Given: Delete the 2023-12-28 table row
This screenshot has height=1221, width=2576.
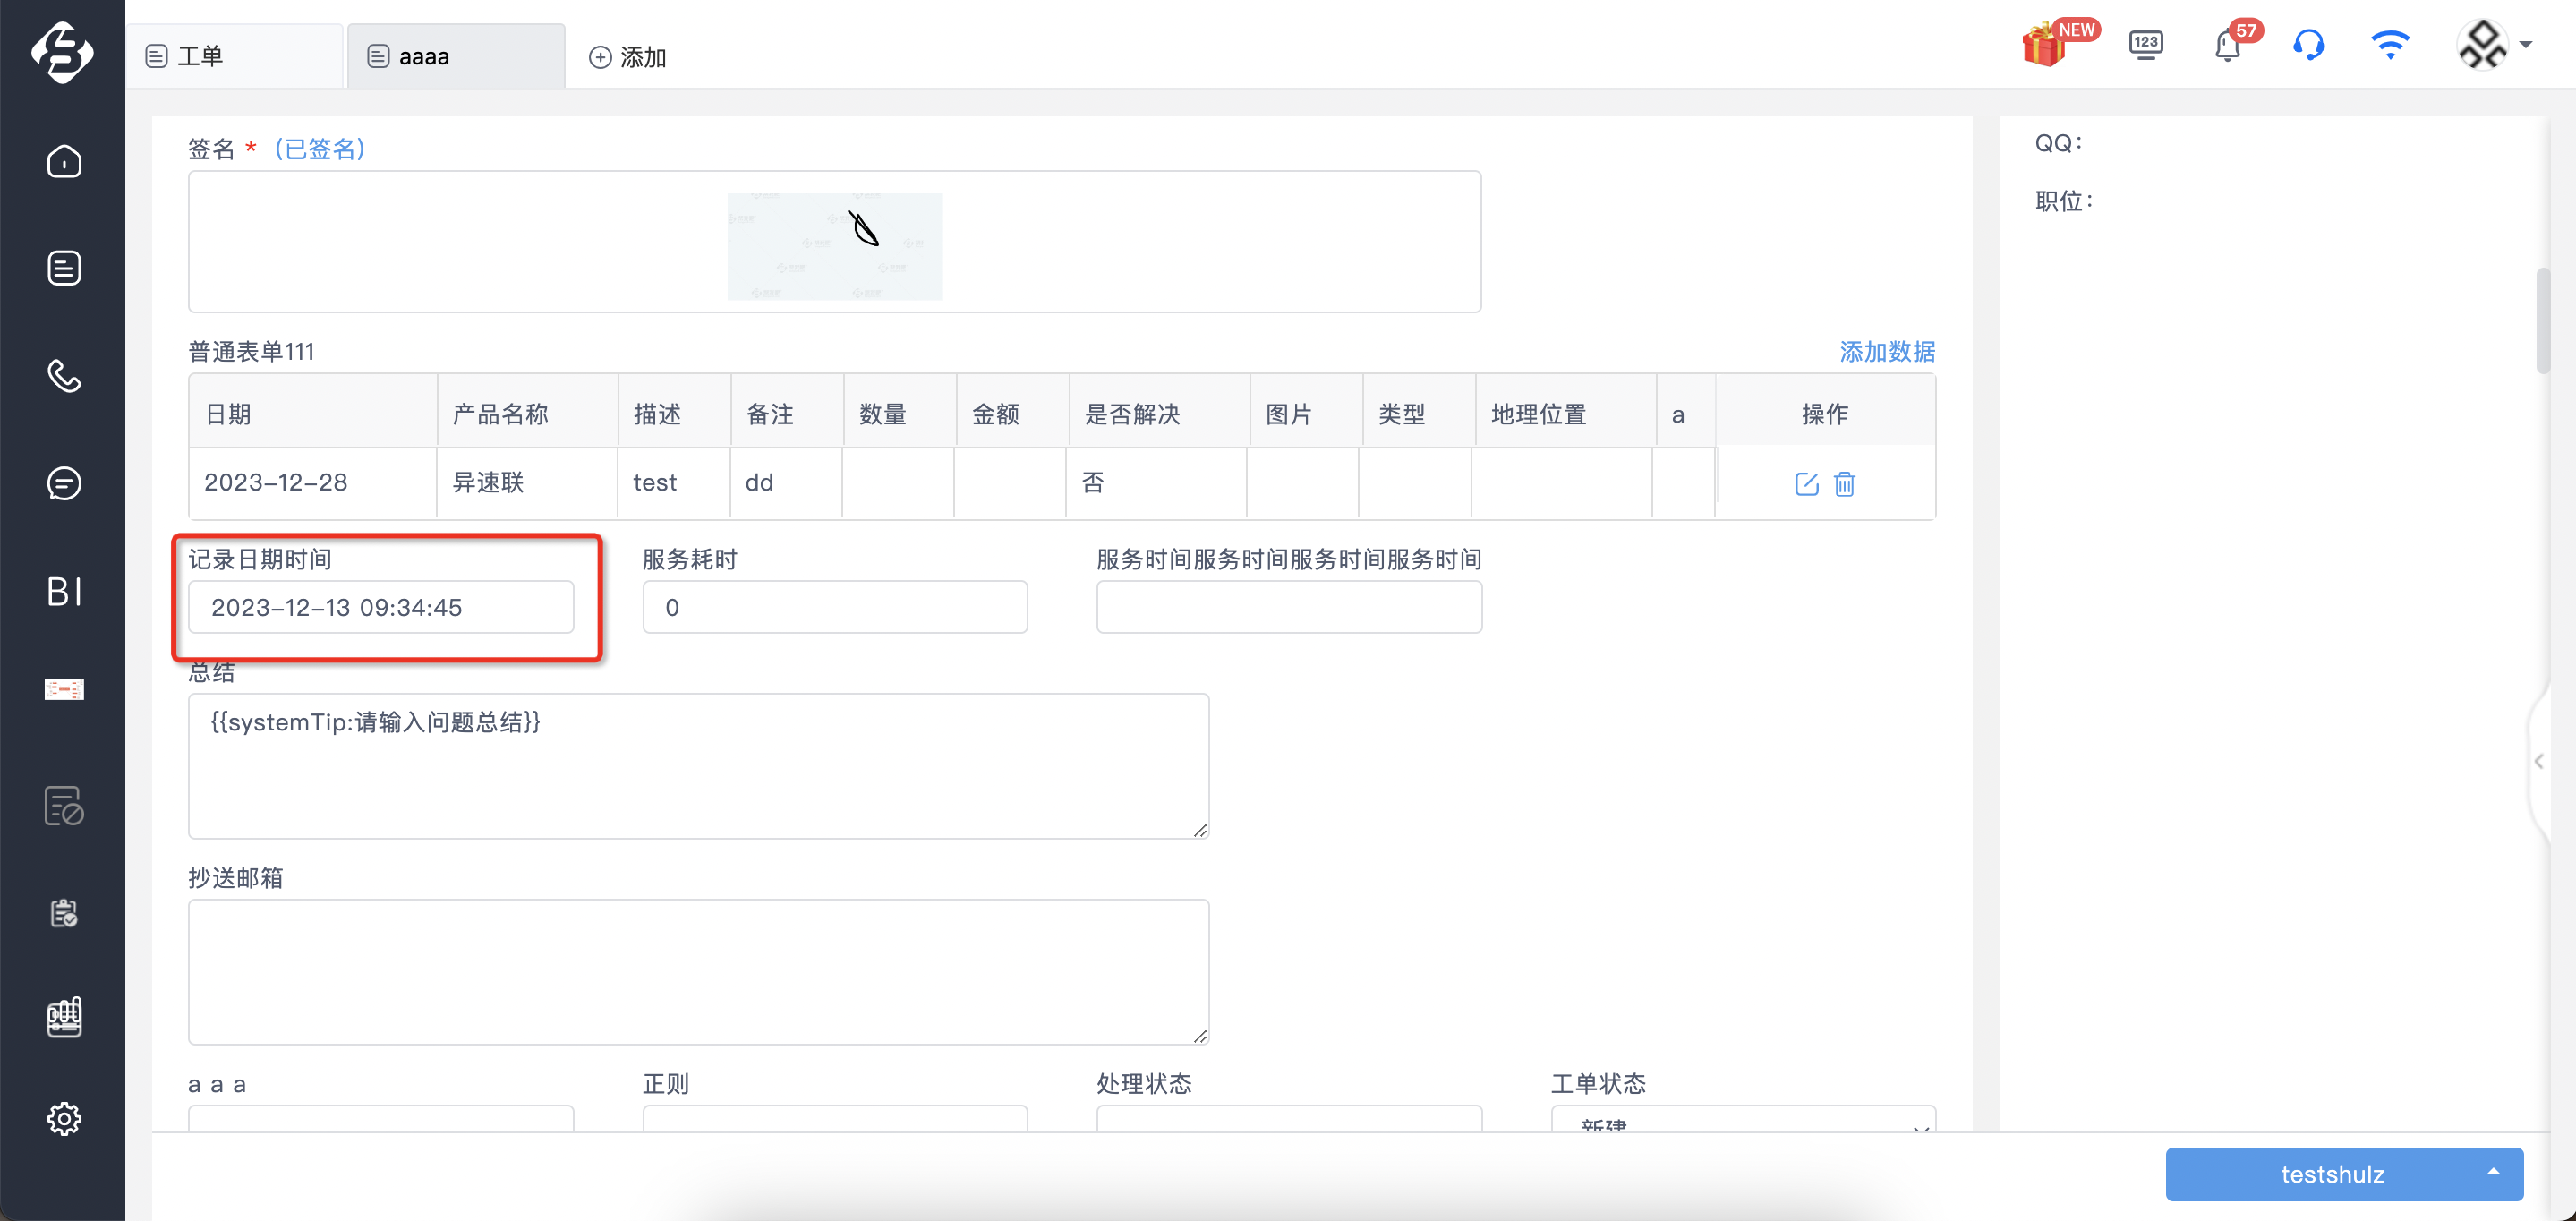Looking at the screenshot, I should coord(1844,484).
